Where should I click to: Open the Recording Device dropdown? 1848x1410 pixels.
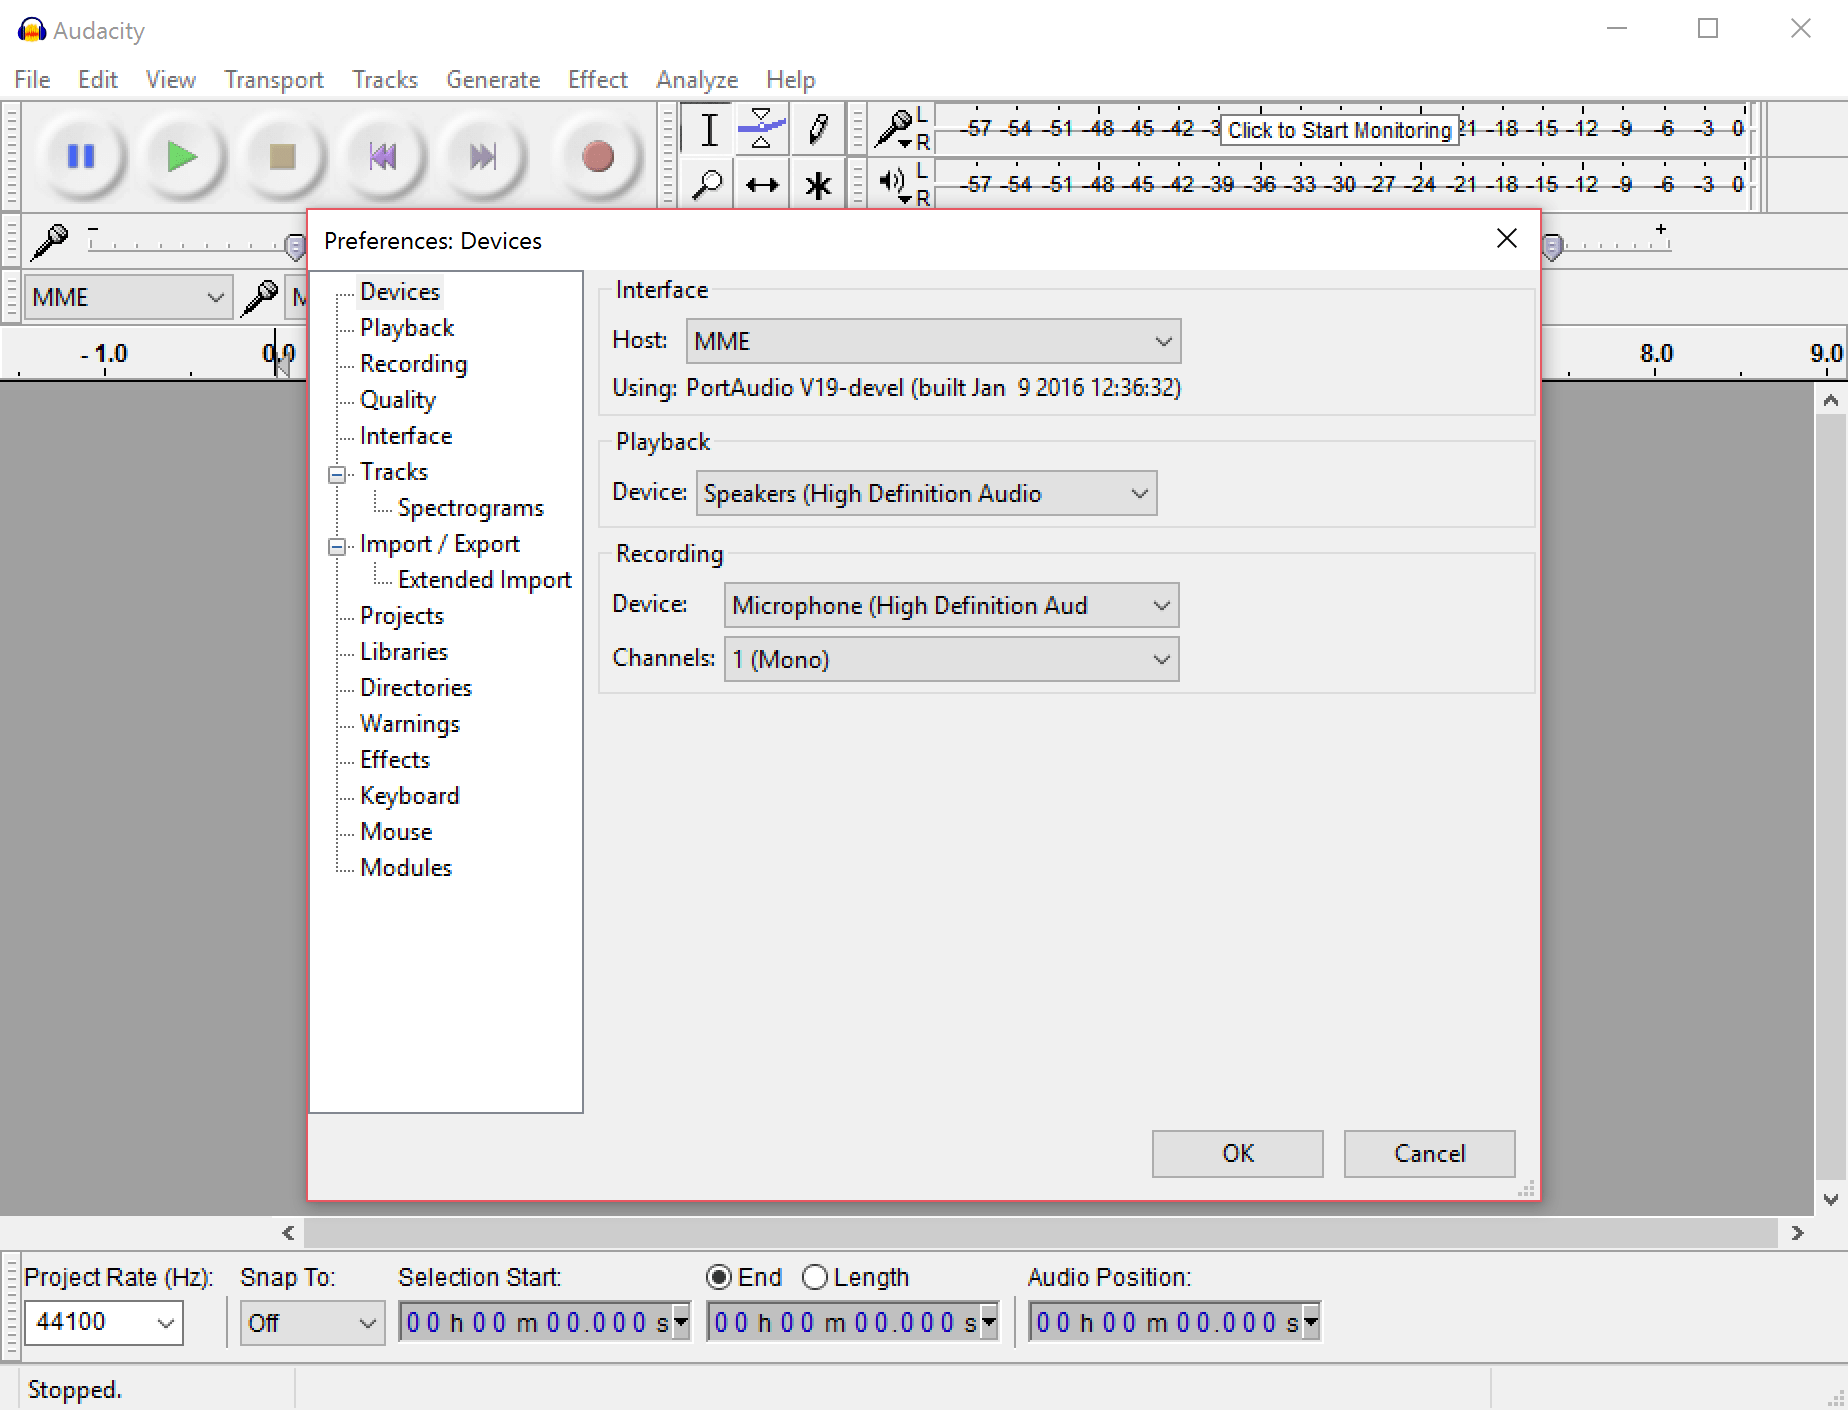951,605
